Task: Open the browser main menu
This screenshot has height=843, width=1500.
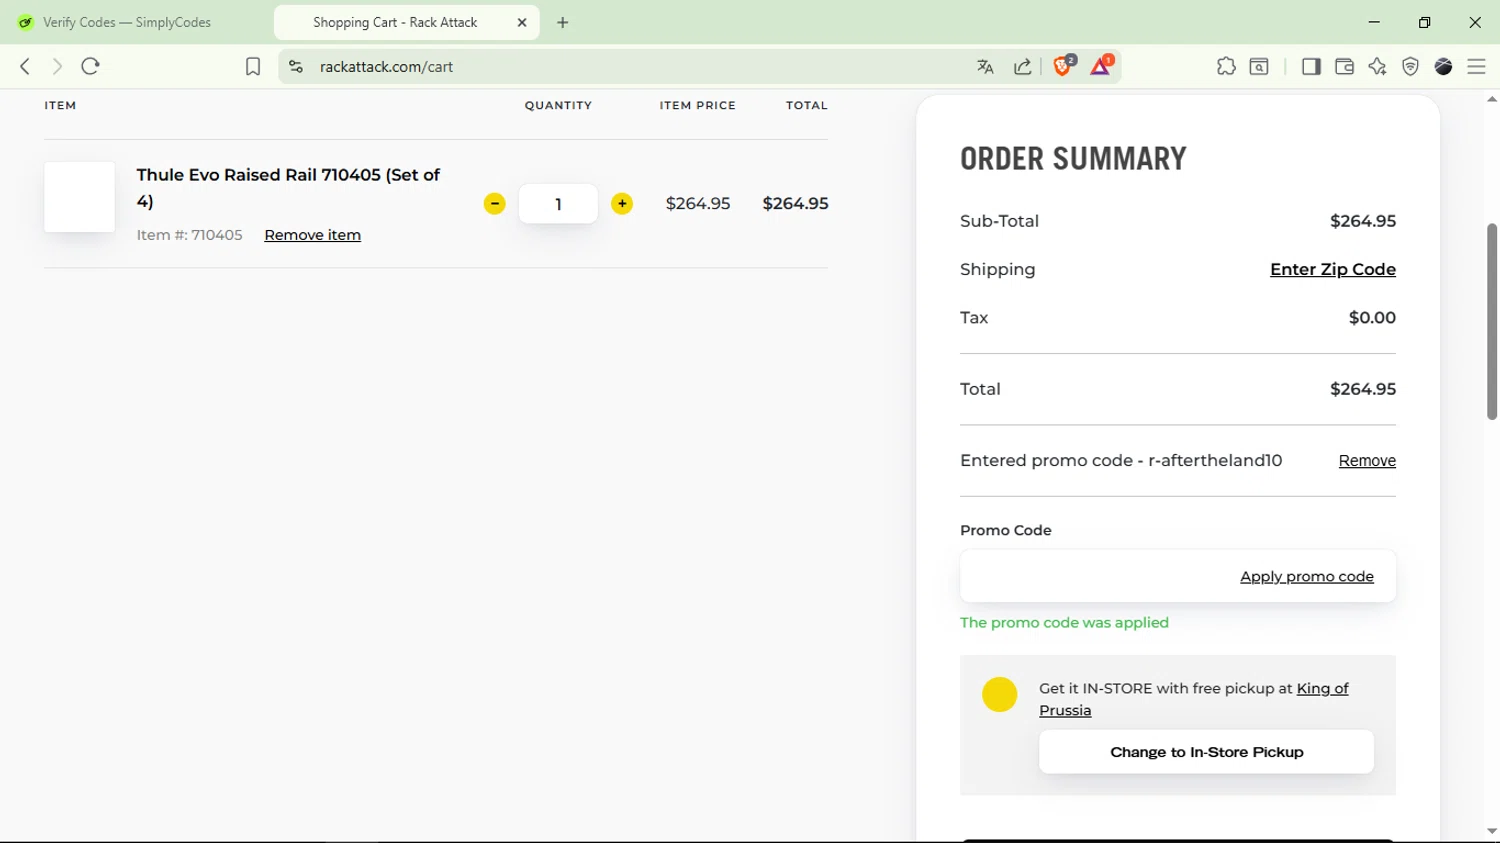Action: [x=1476, y=66]
